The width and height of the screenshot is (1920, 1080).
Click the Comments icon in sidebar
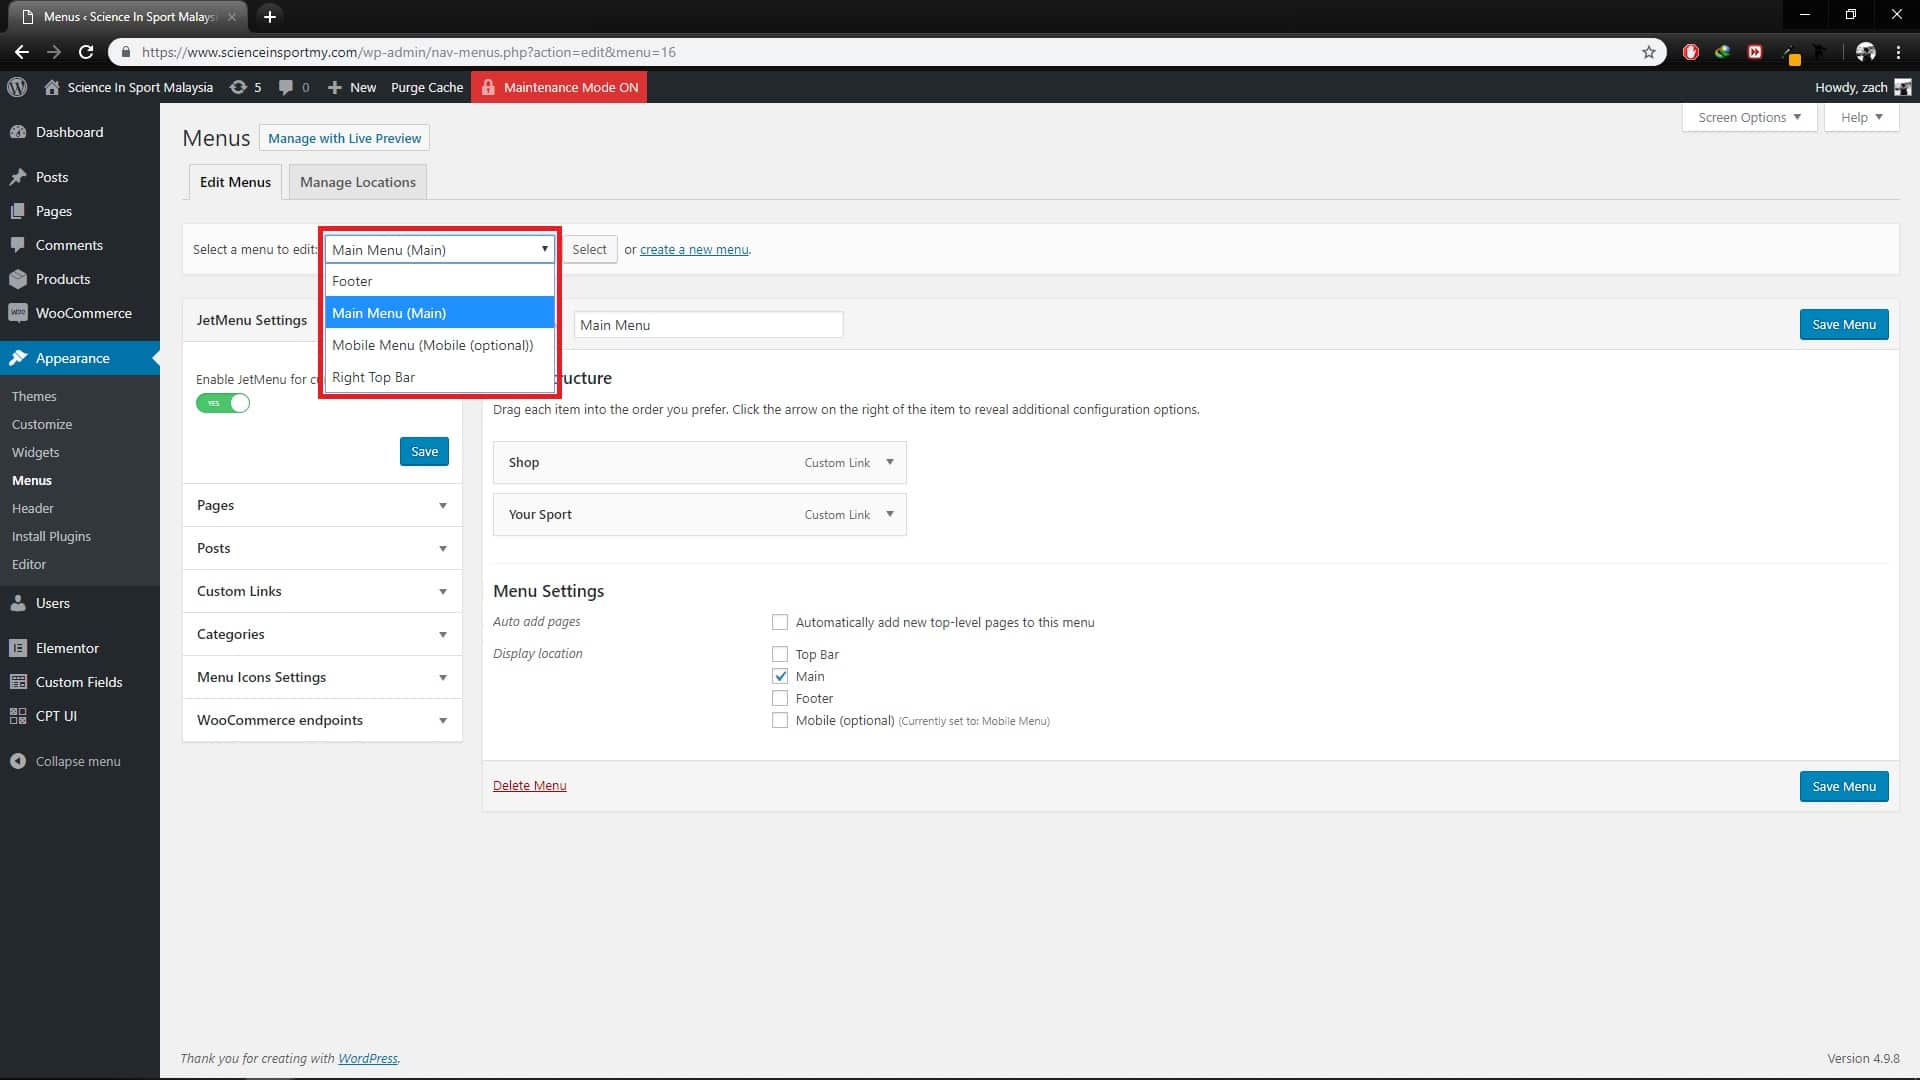[x=18, y=245]
